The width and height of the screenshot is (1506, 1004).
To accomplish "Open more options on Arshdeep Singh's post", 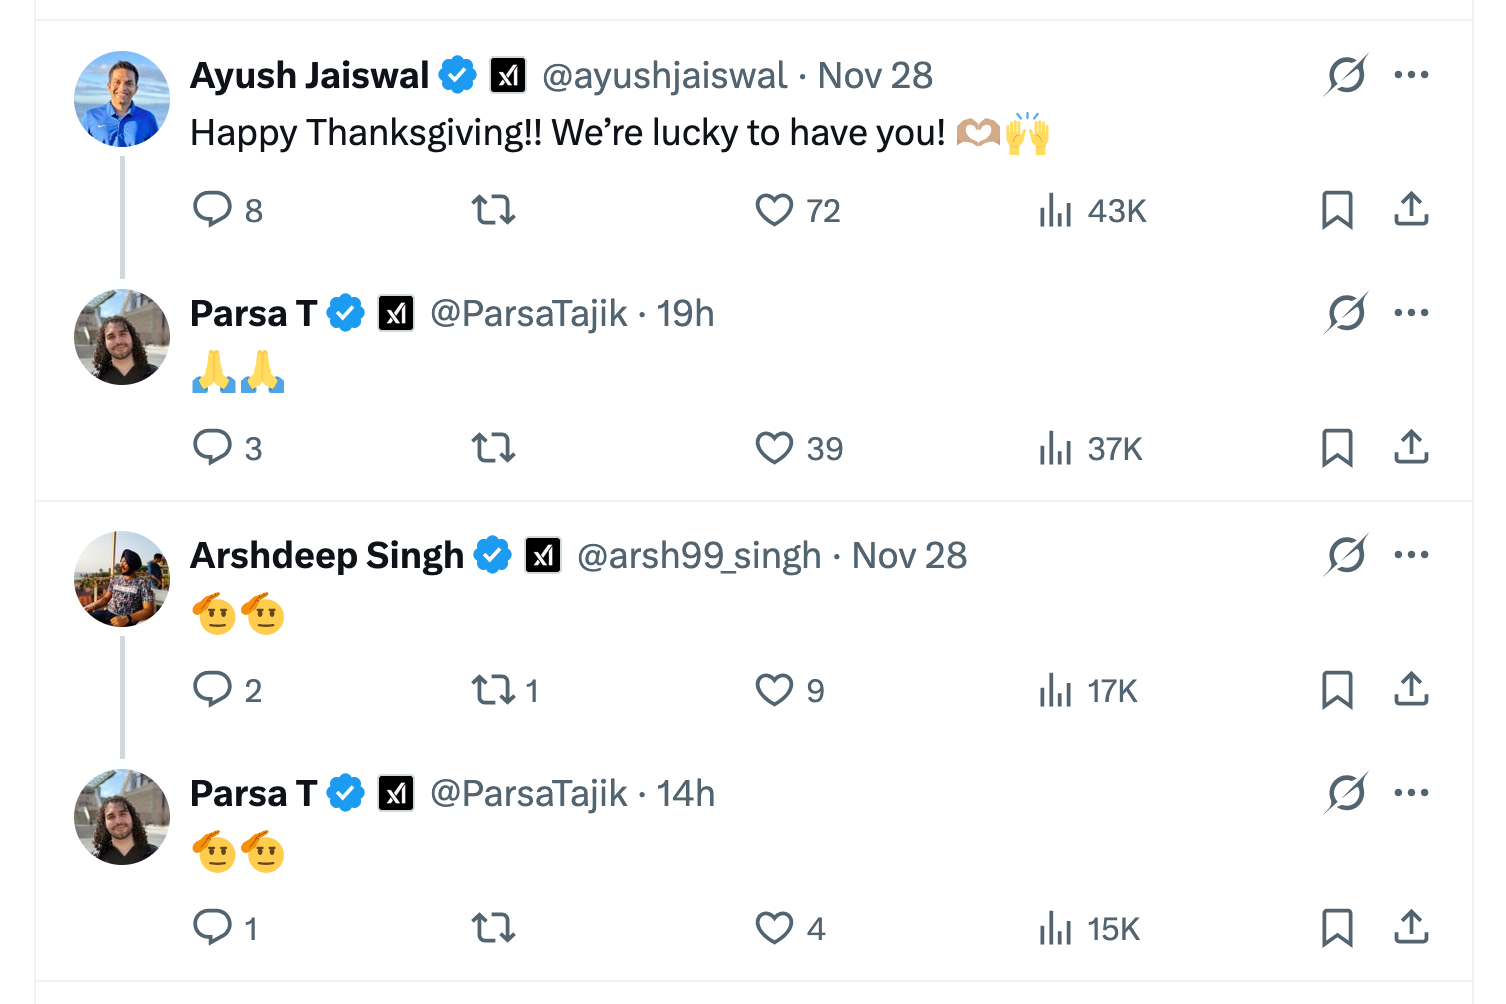I will pos(1411,555).
